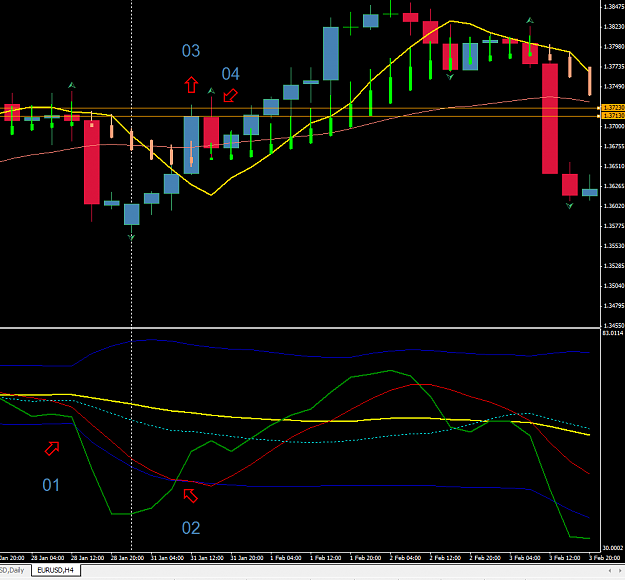Image resolution: width=625 pixels, height=580 pixels.
Task: Select the white dotted vertical line
Action: click(x=132, y=275)
